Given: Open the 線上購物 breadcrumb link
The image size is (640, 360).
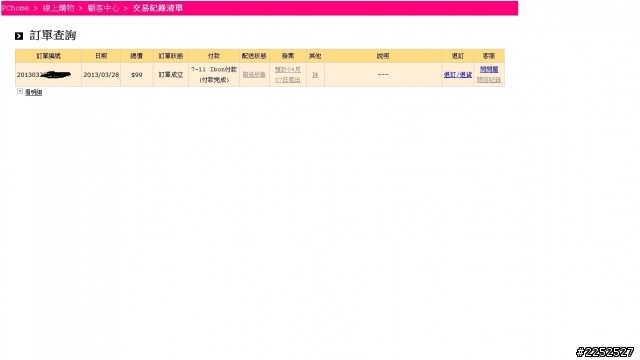Looking at the screenshot, I should [58, 8].
